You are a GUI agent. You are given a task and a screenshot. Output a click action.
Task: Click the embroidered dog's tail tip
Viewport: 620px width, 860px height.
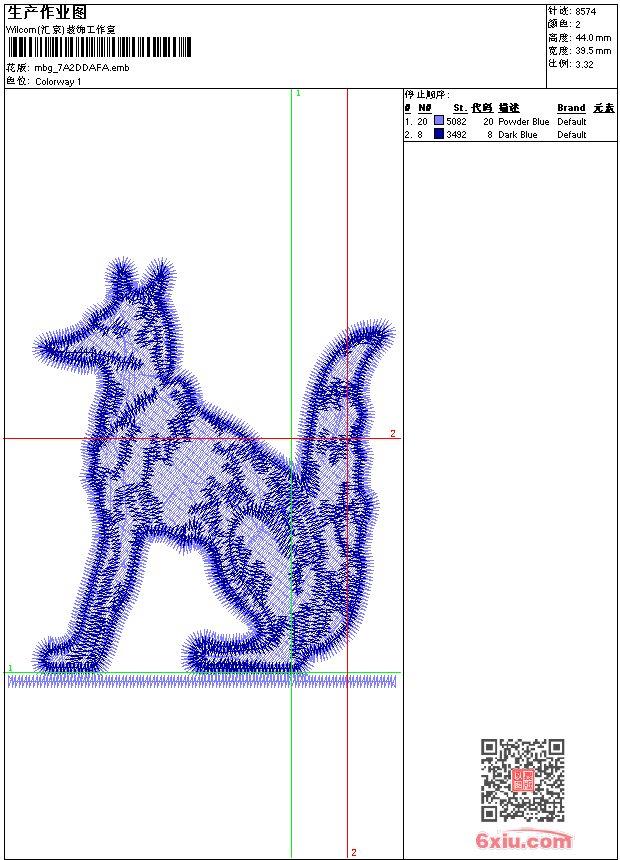(x=379, y=332)
